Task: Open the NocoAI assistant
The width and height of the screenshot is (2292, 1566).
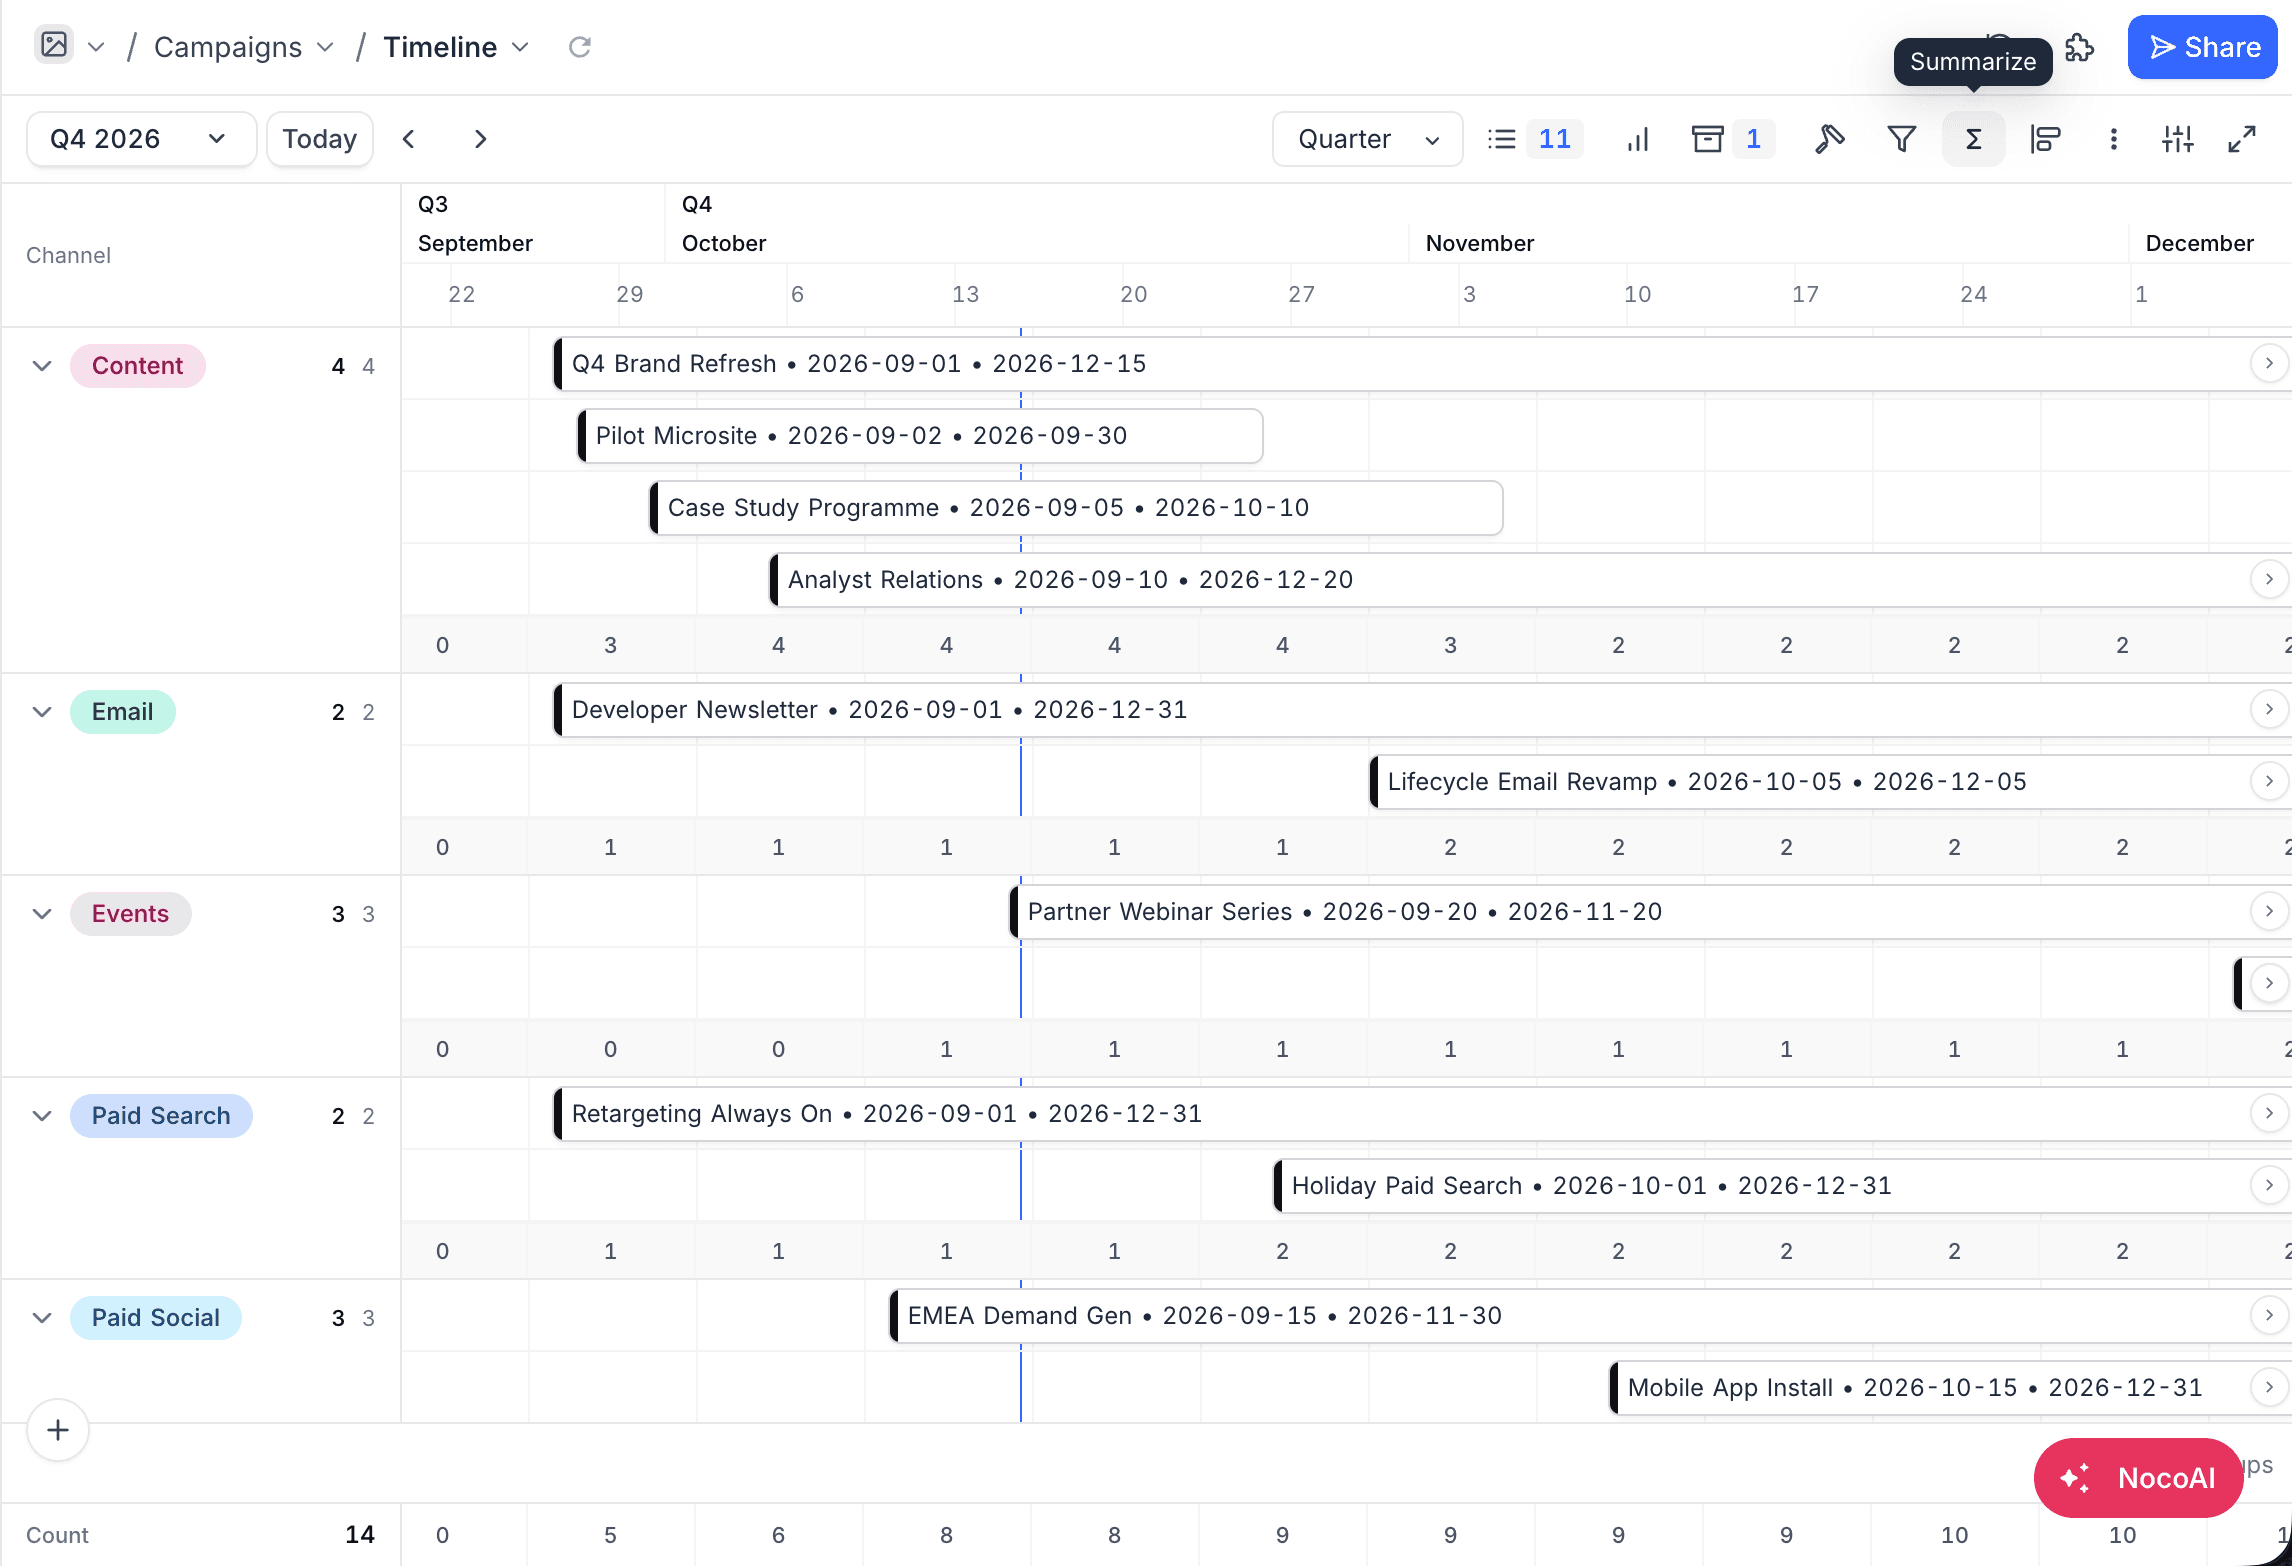Action: click(x=2138, y=1478)
